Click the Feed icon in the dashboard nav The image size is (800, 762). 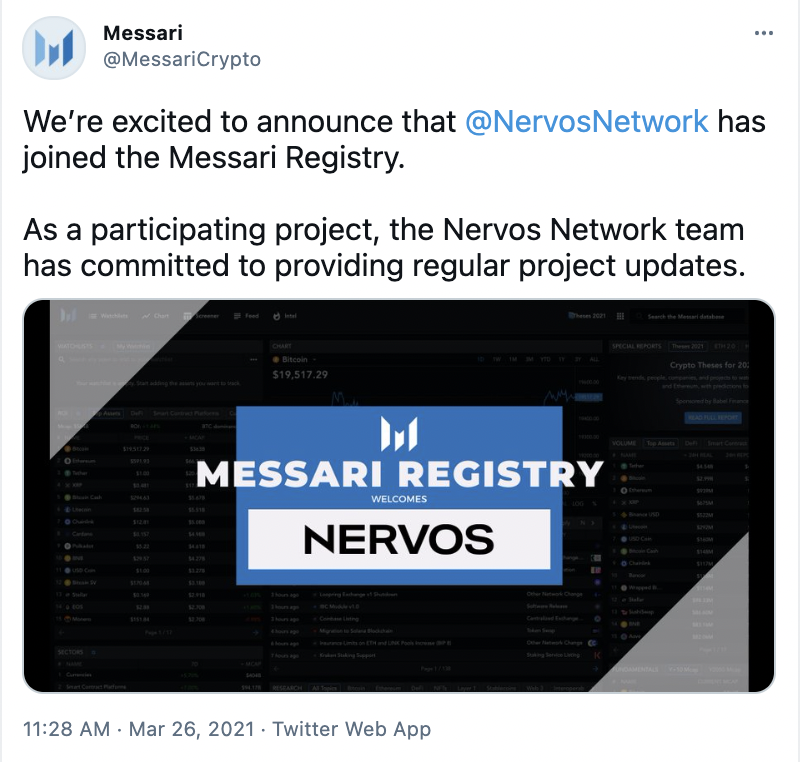tap(237, 316)
